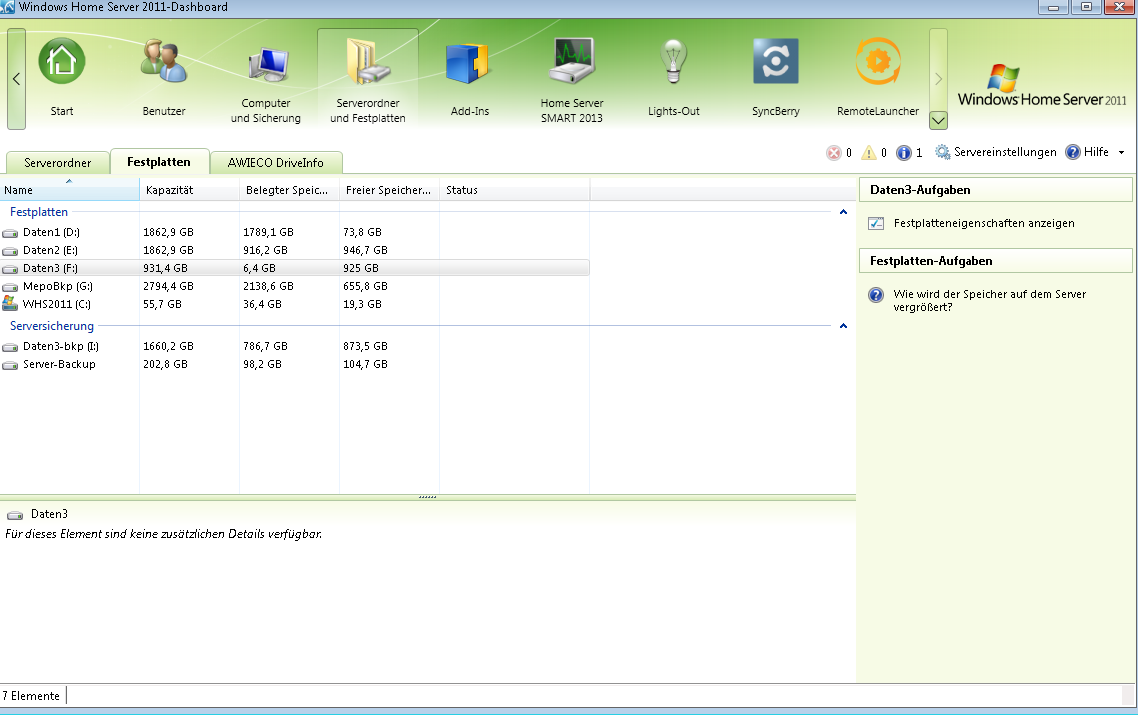
Task: Click the yellow warning alerts icon
Action: click(869, 152)
